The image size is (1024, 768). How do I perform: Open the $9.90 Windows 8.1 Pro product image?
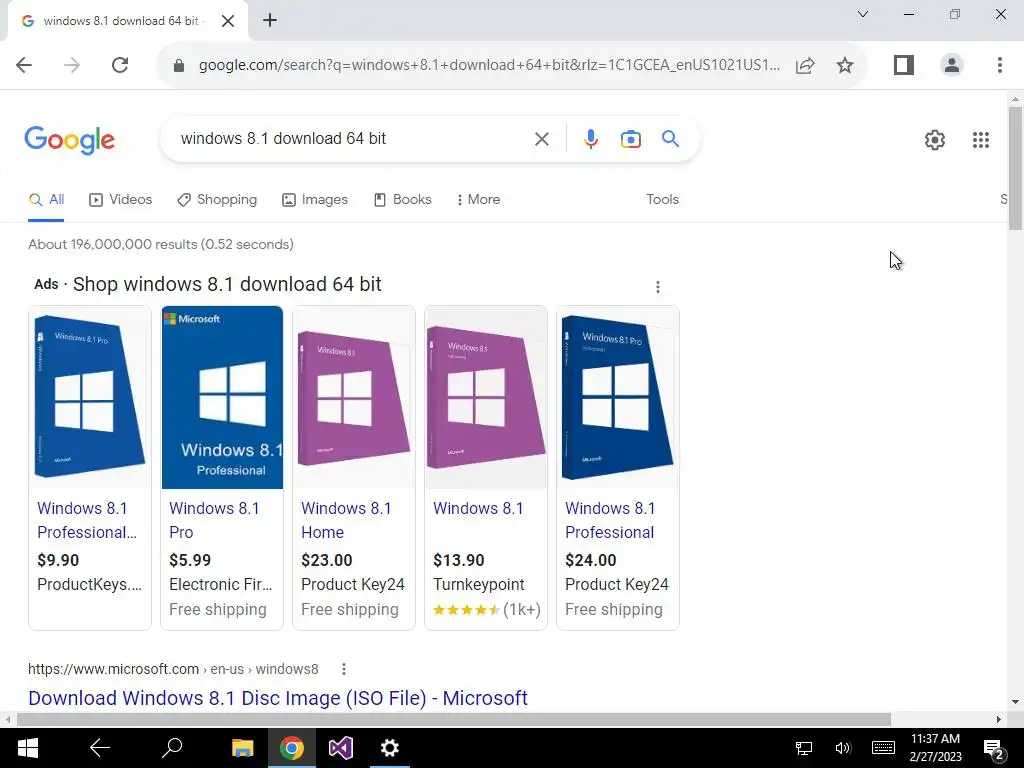click(x=90, y=396)
